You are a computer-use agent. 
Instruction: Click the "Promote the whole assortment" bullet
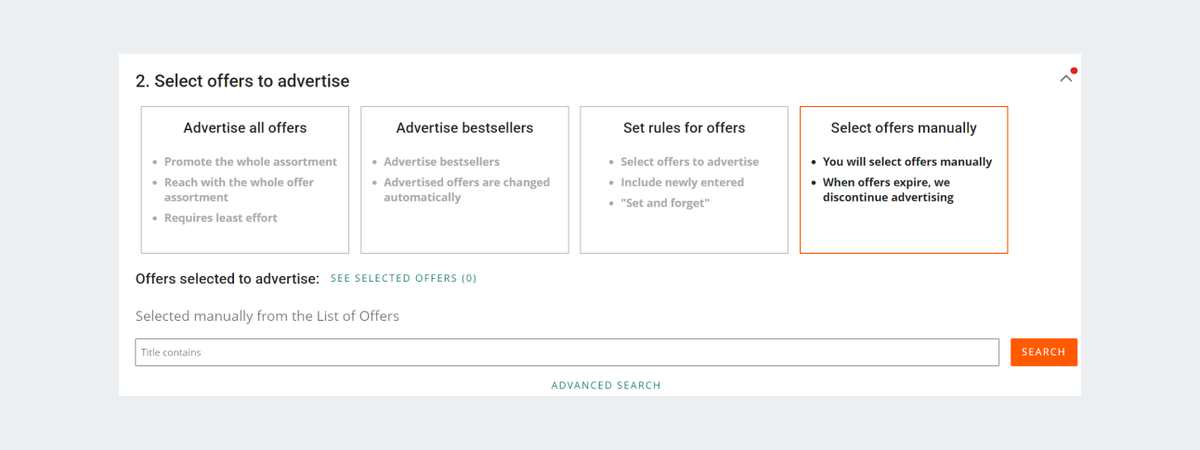(x=251, y=161)
